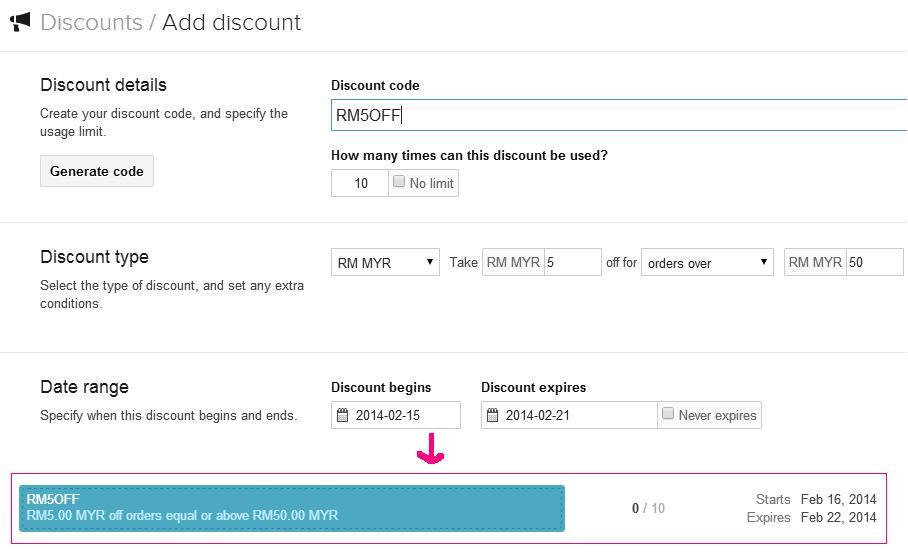908x553 pixels.
Task: Open calendar icon for Discount begins
Action: [343, 415]
